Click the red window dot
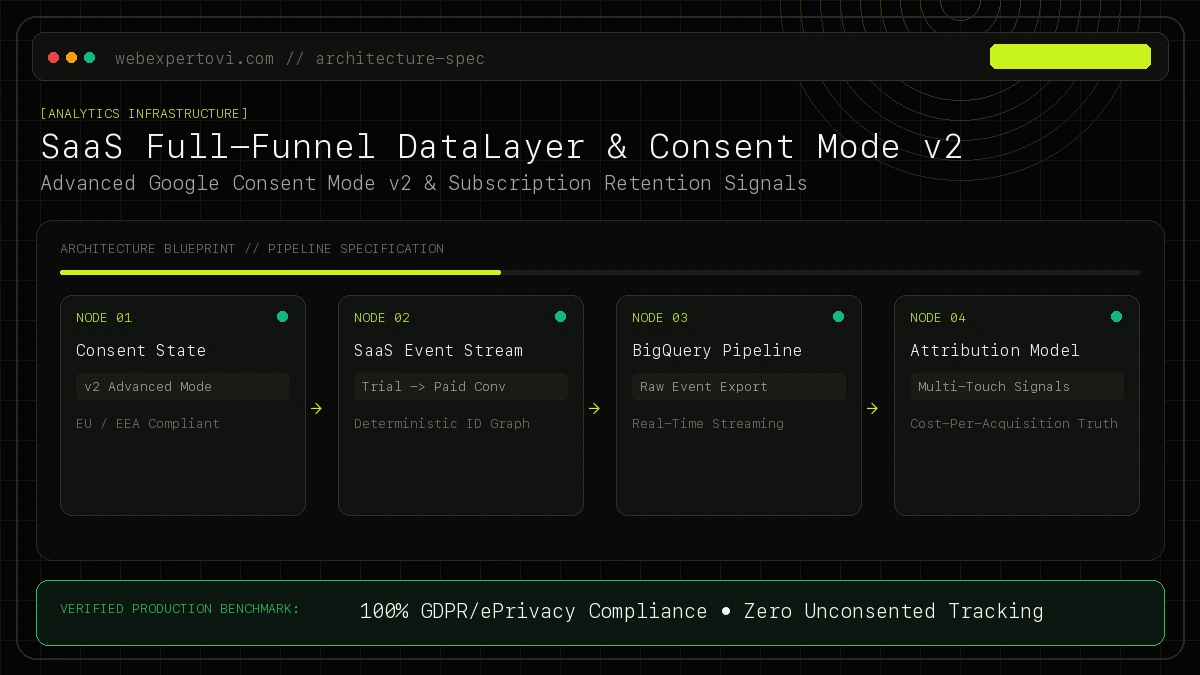1200x675 pixels. coord(54,58)
